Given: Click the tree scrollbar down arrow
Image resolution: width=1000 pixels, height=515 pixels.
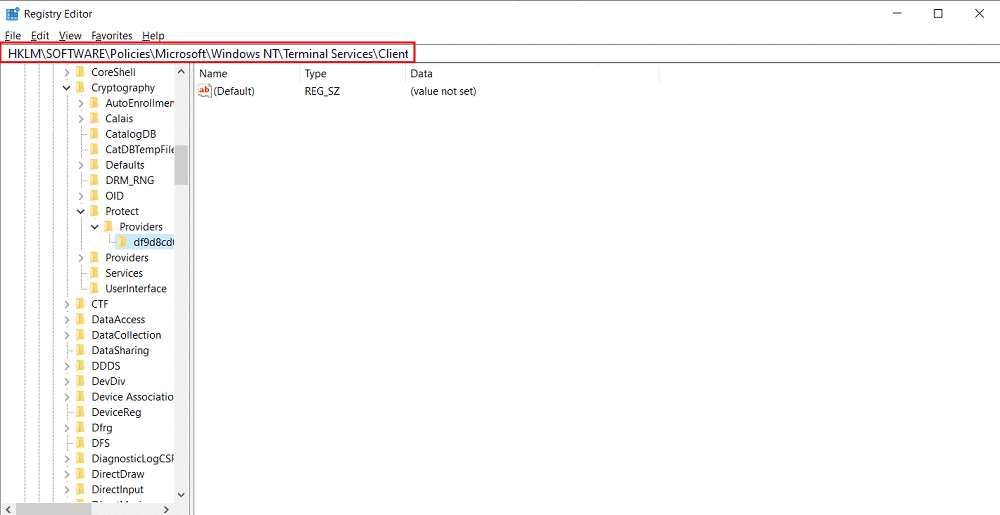Looking at the screenshot, I should click(x=181, y=494).
